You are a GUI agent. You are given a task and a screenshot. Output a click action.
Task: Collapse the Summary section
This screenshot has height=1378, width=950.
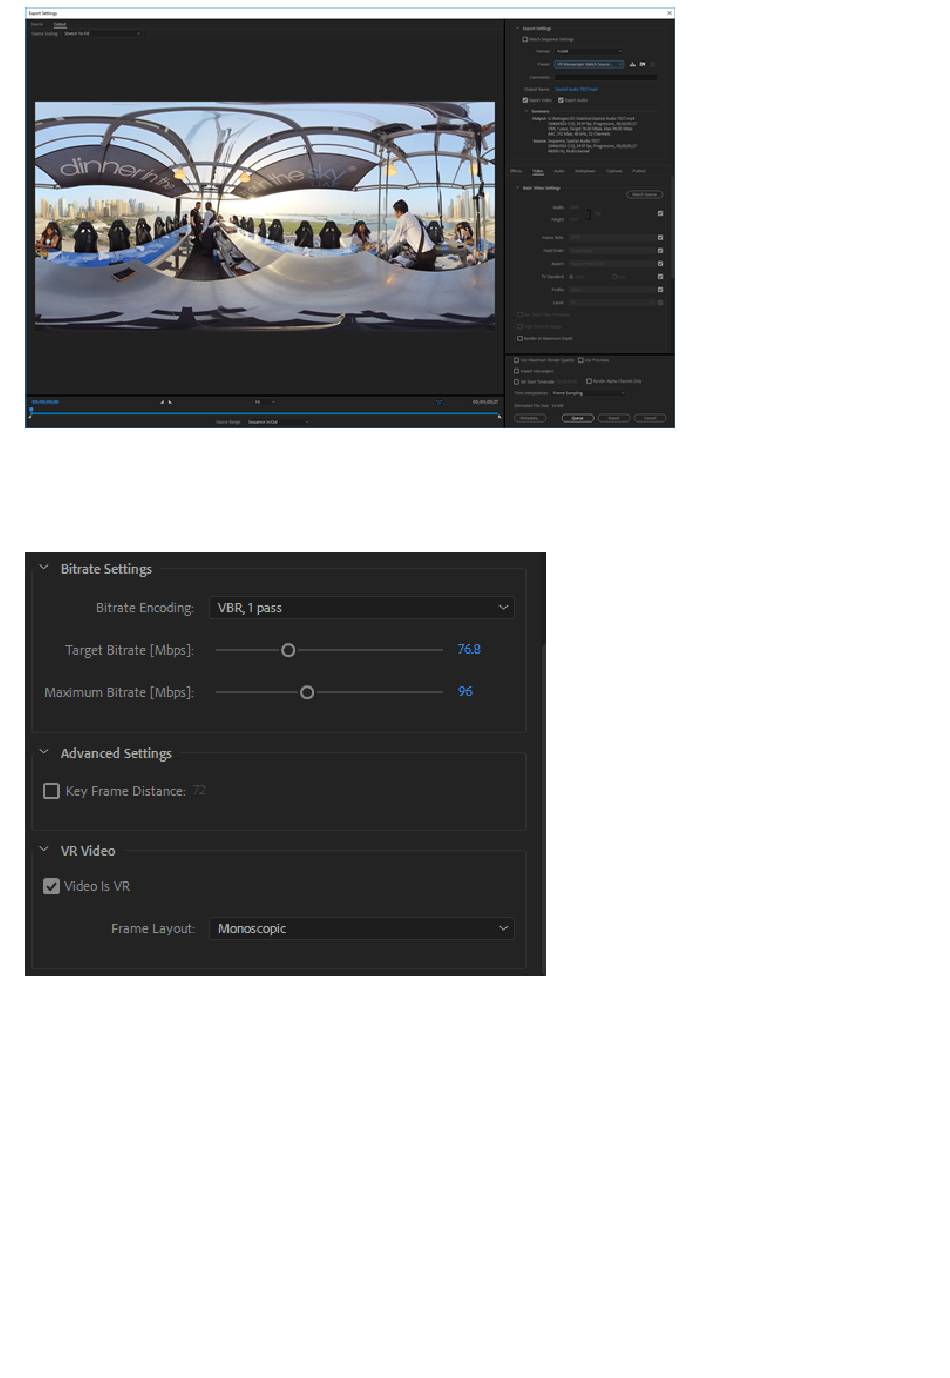526,111
